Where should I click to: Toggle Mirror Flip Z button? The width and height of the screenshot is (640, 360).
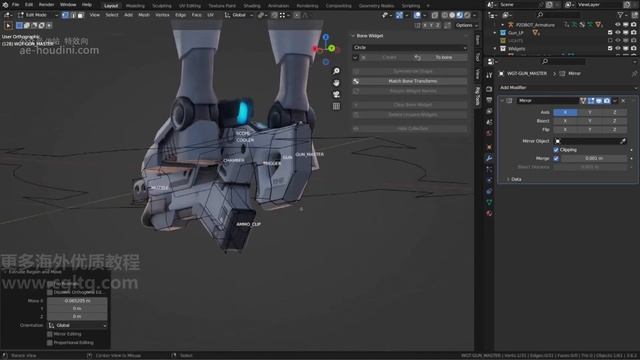pyautogui.click(x=615, y=130)
